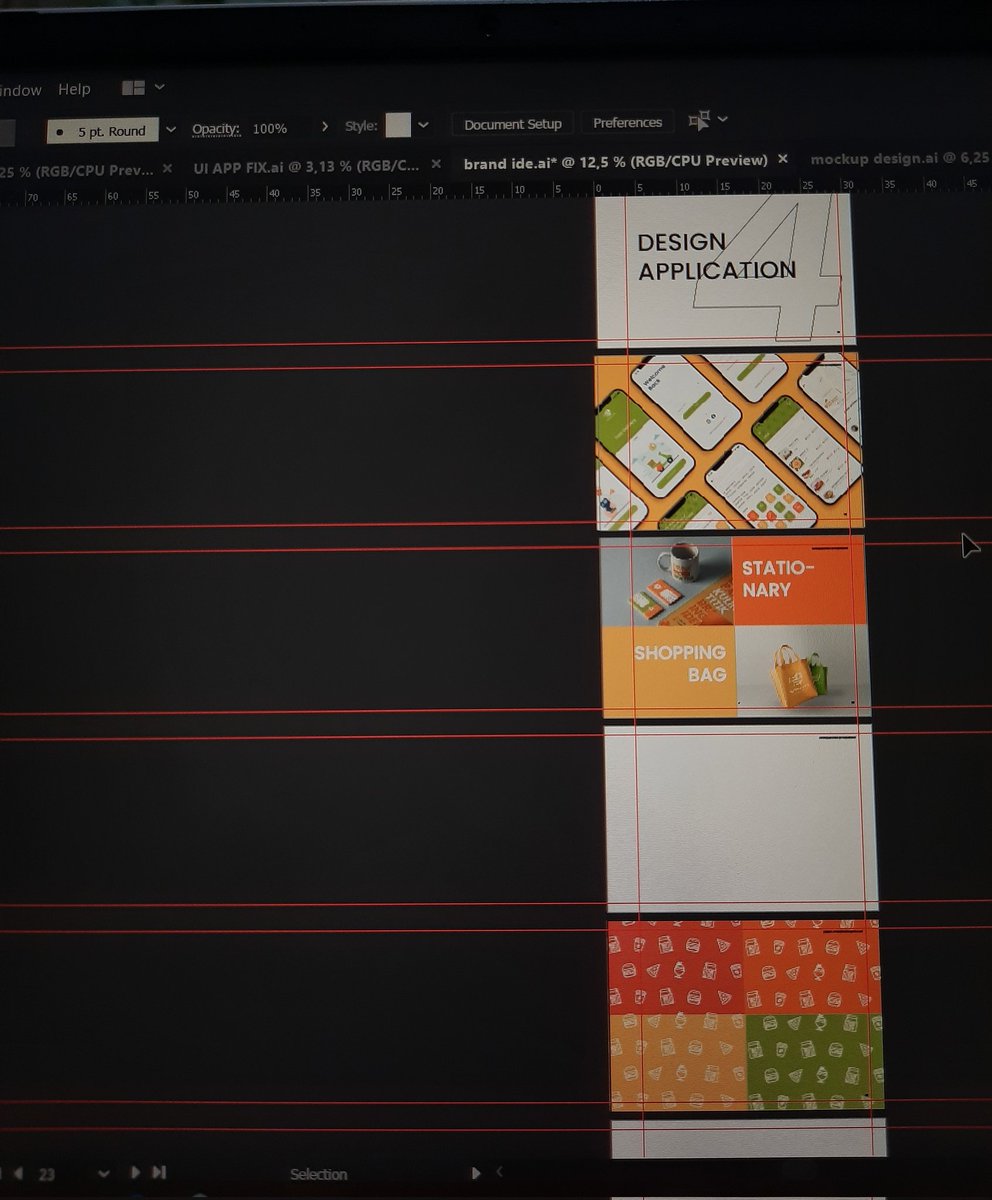The height and width of the screenshot is (1200, 992).
Task: Click the green food pattern tile
Action: pyautogui.click(x=815, y=1062)
